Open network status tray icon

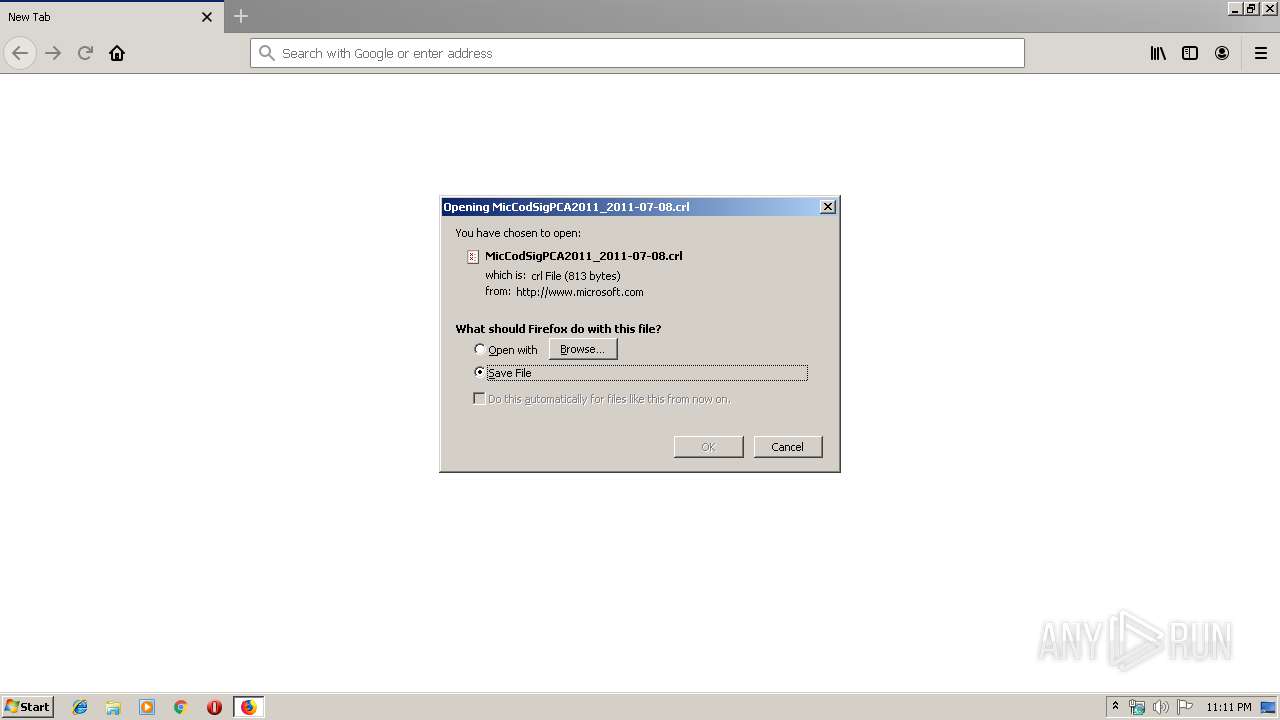1137,707
